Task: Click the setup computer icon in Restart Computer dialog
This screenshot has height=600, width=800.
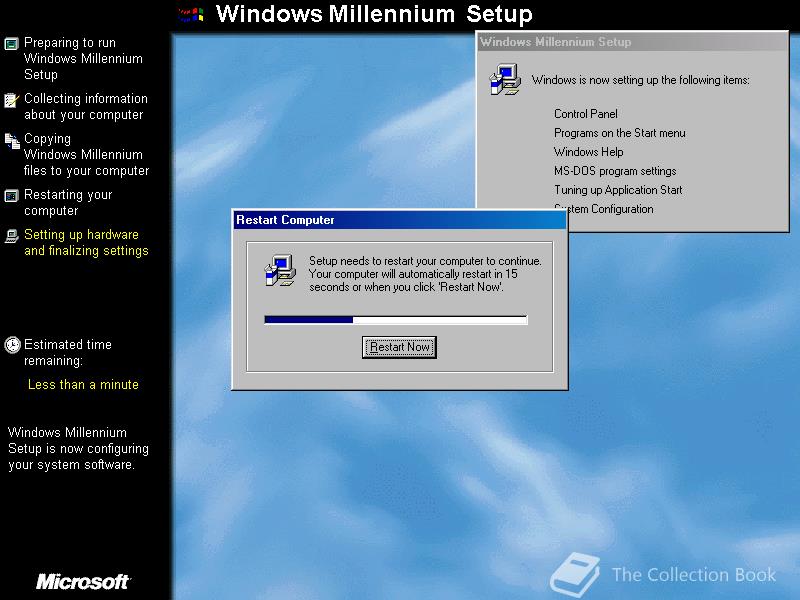Action: pos(280,270)
